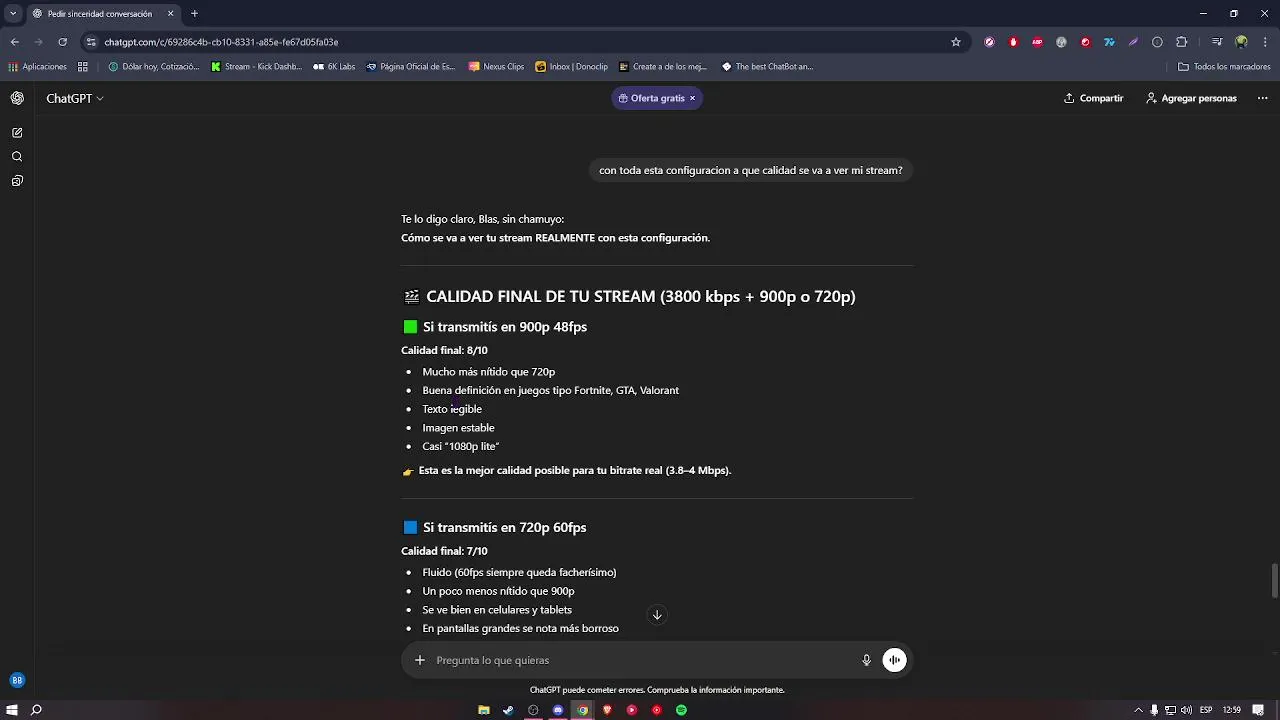Open the library icon in sidebar
Viewport: 1280px width, 720px height.
17,181
